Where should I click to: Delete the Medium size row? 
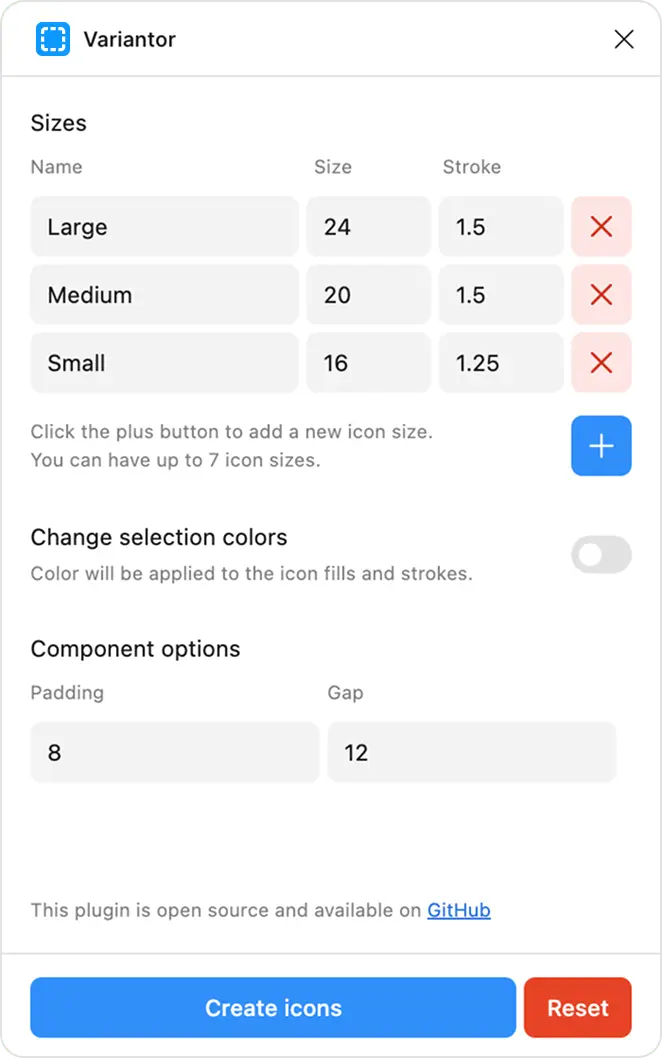point(601,295)
